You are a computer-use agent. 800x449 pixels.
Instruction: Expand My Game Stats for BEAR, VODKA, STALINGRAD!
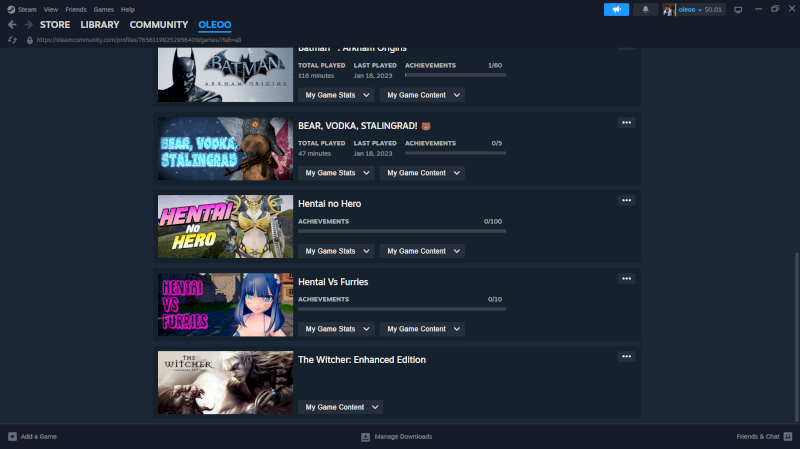pos(336,173)
